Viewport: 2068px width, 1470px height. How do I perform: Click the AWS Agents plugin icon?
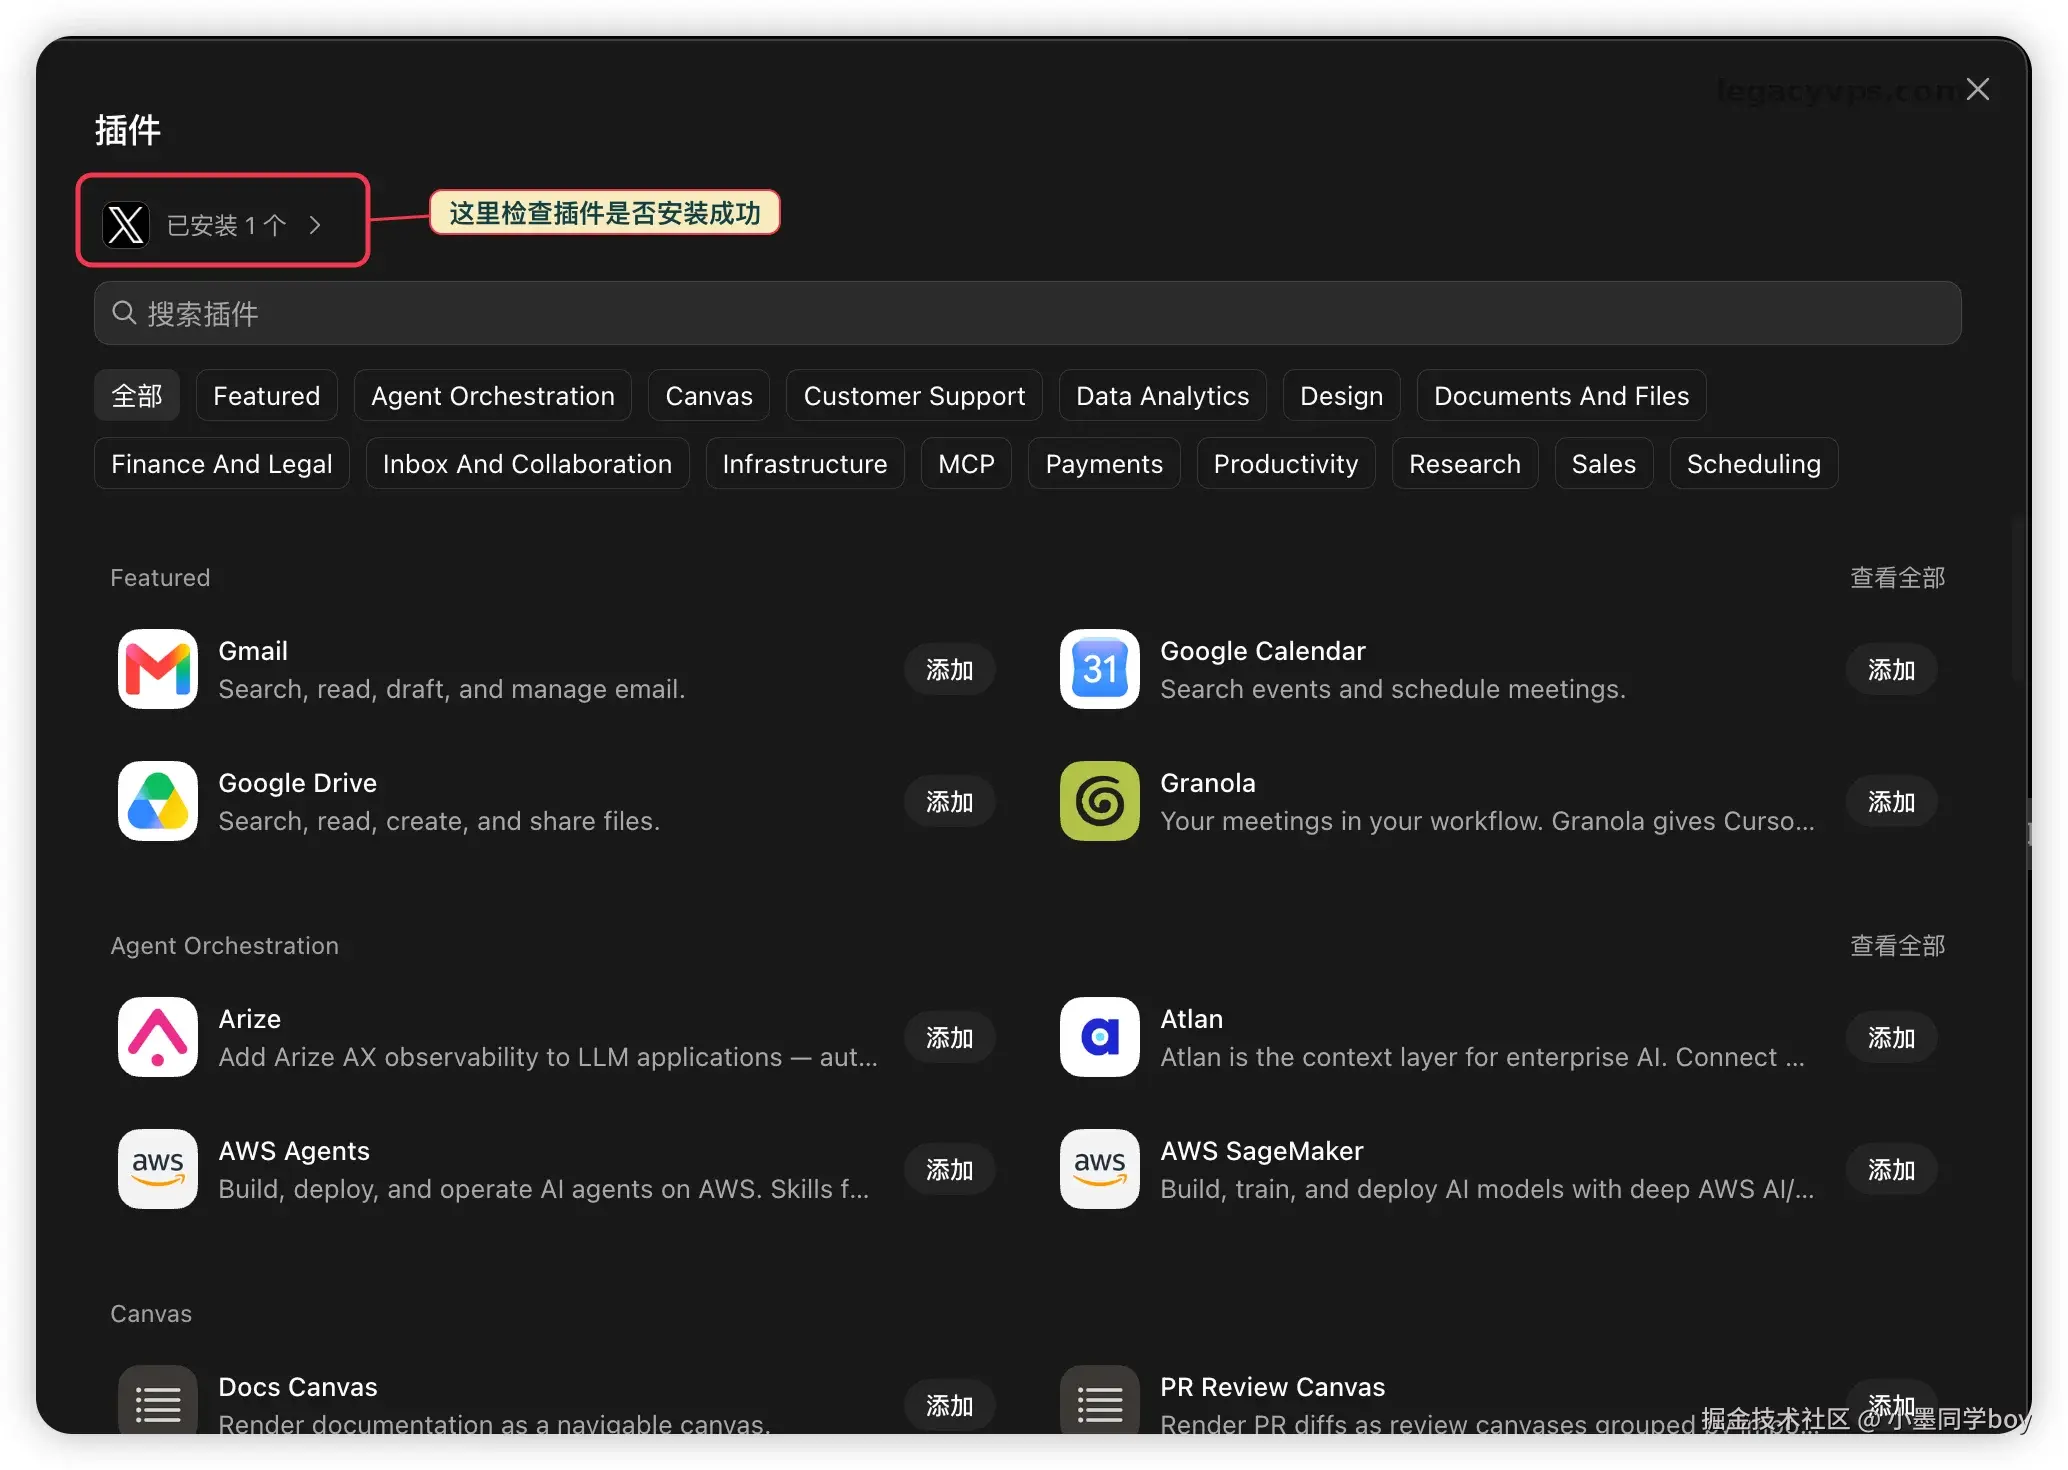pos(158,1169)
